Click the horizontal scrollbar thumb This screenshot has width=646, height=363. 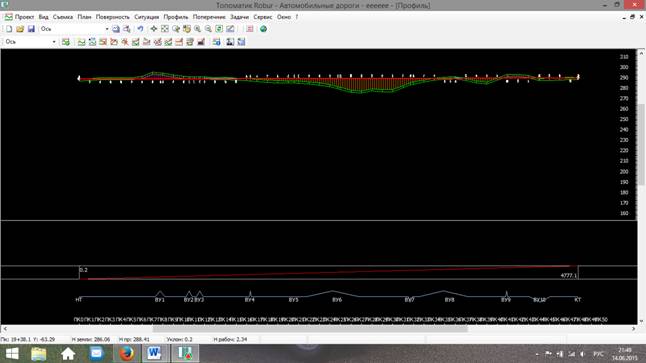point(310,329)
